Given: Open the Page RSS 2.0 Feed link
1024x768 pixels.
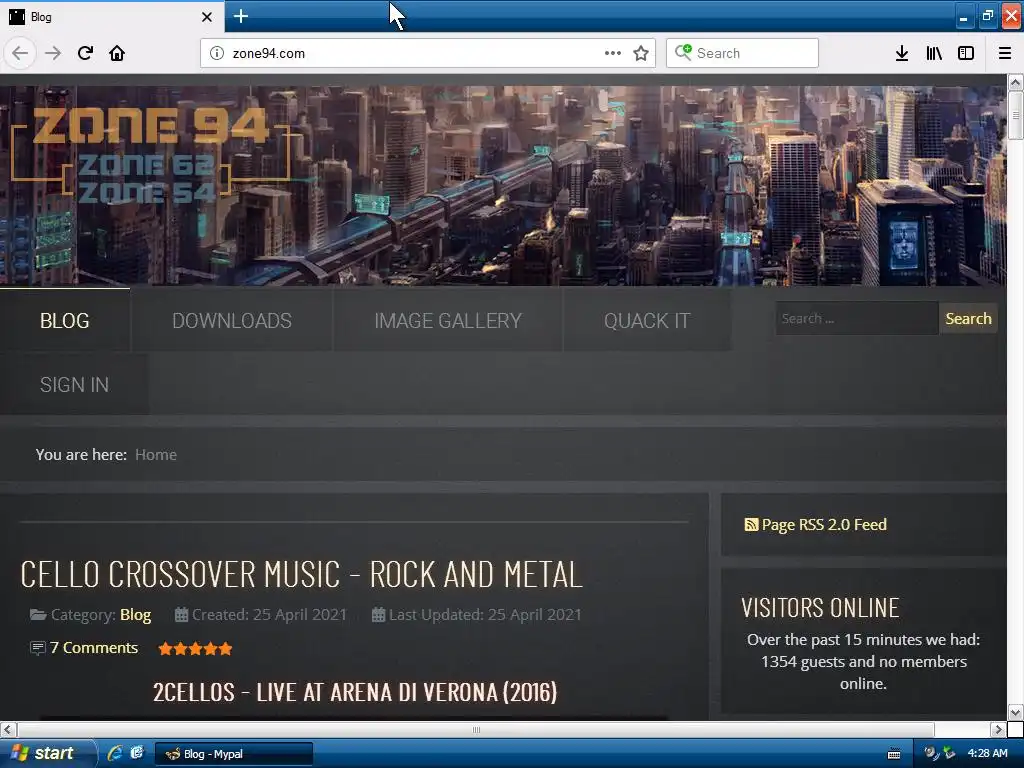Looking at the screenshot, I should 824,524.
